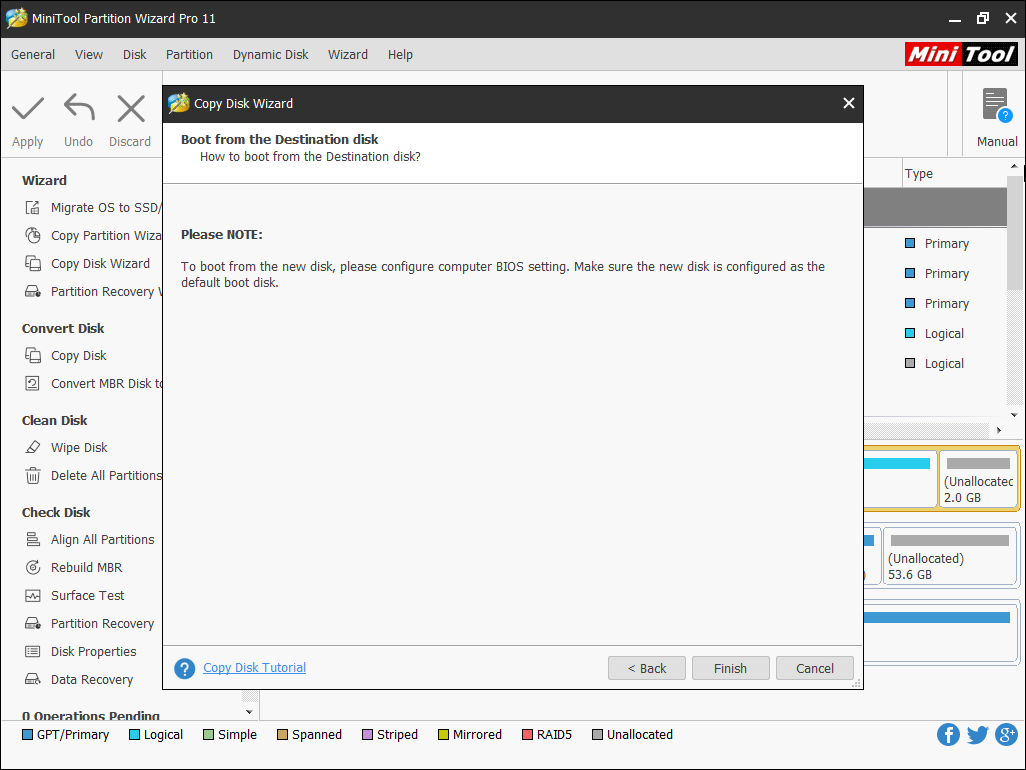
Task: Click the Check Disk section heading
Action: 56,513
